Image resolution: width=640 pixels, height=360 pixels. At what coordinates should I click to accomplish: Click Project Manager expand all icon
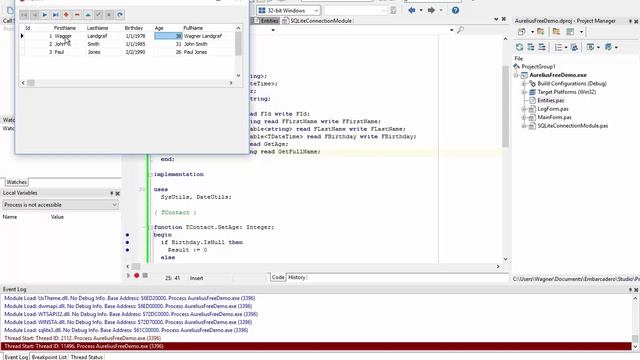point(531,47)
